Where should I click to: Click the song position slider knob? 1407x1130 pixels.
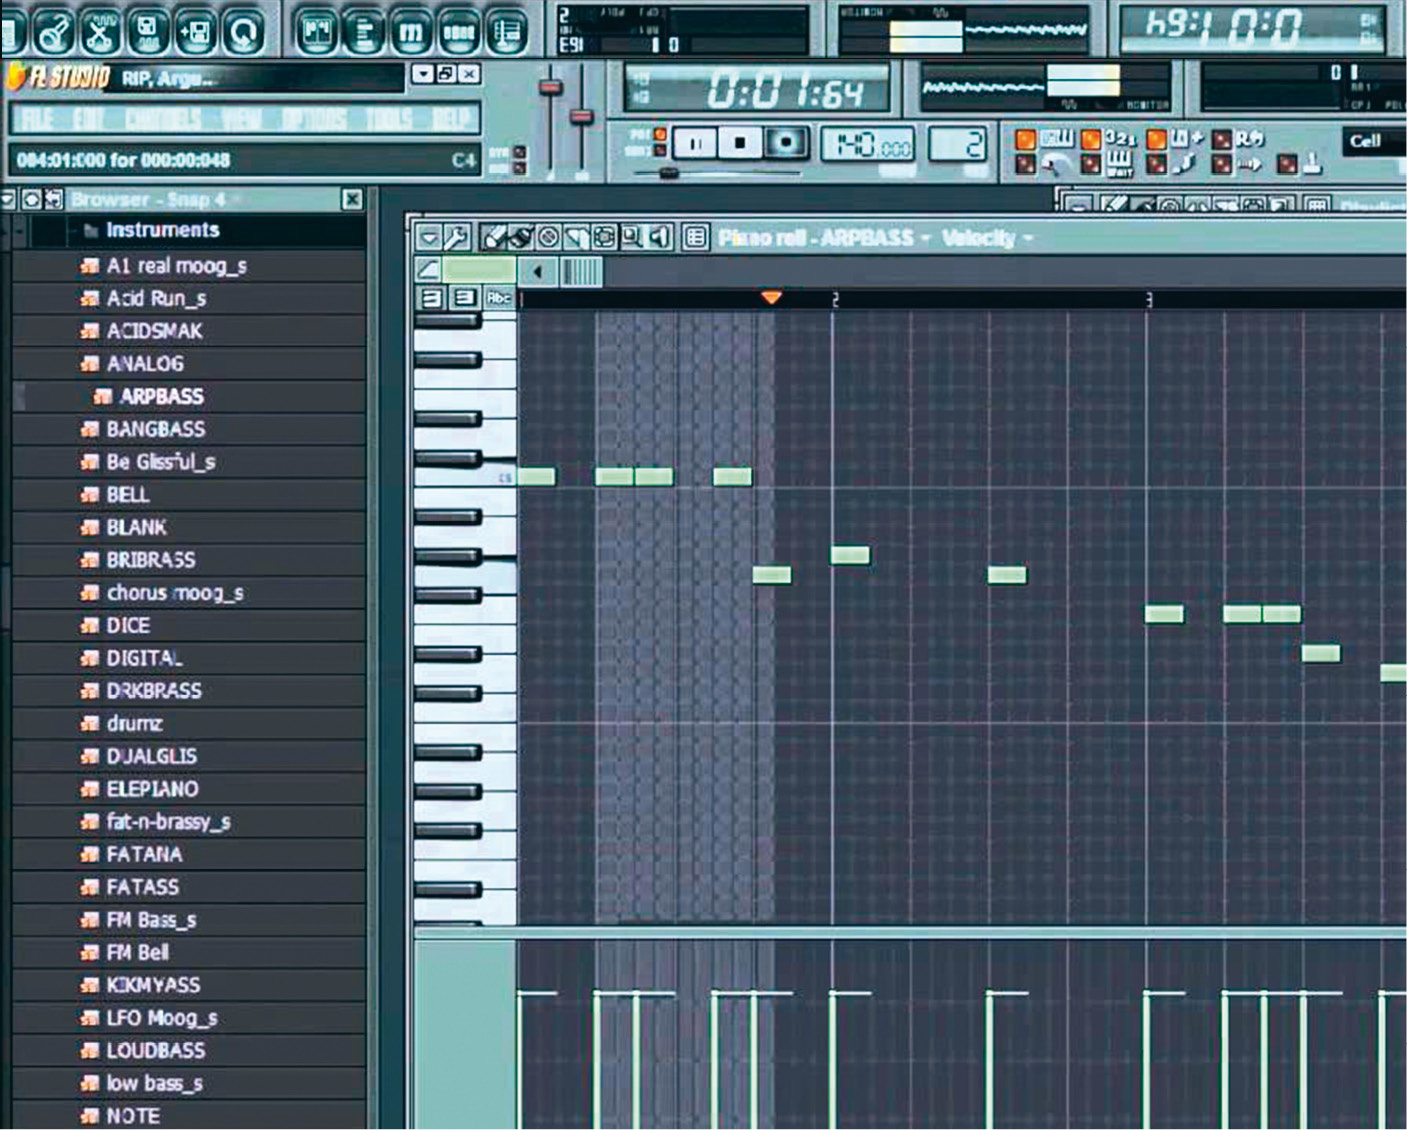pyautogui.click(x=669, y=173)
